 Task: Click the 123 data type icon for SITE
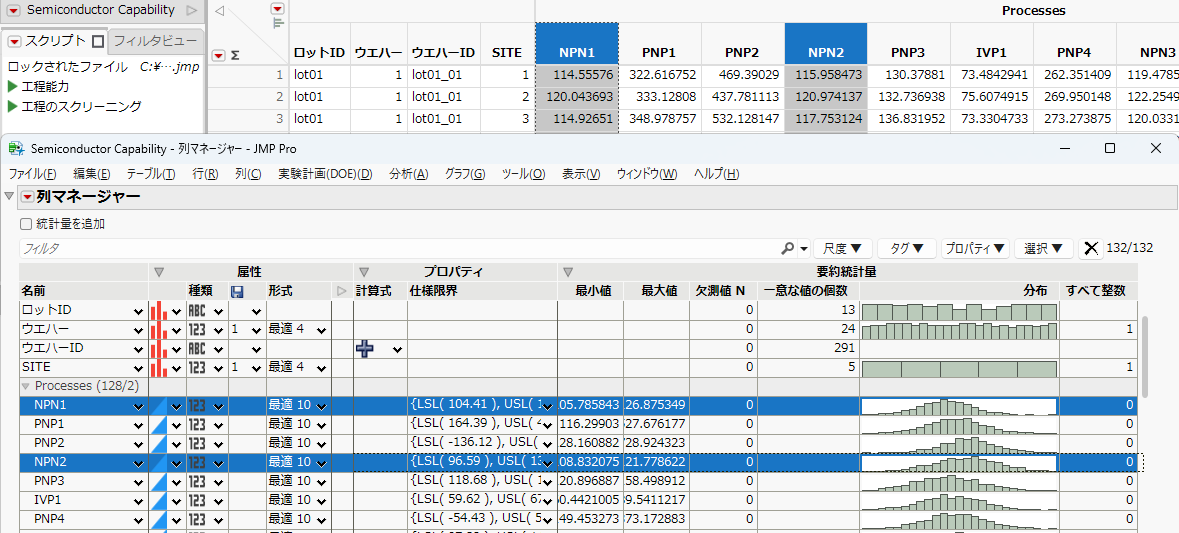point(197,368)
